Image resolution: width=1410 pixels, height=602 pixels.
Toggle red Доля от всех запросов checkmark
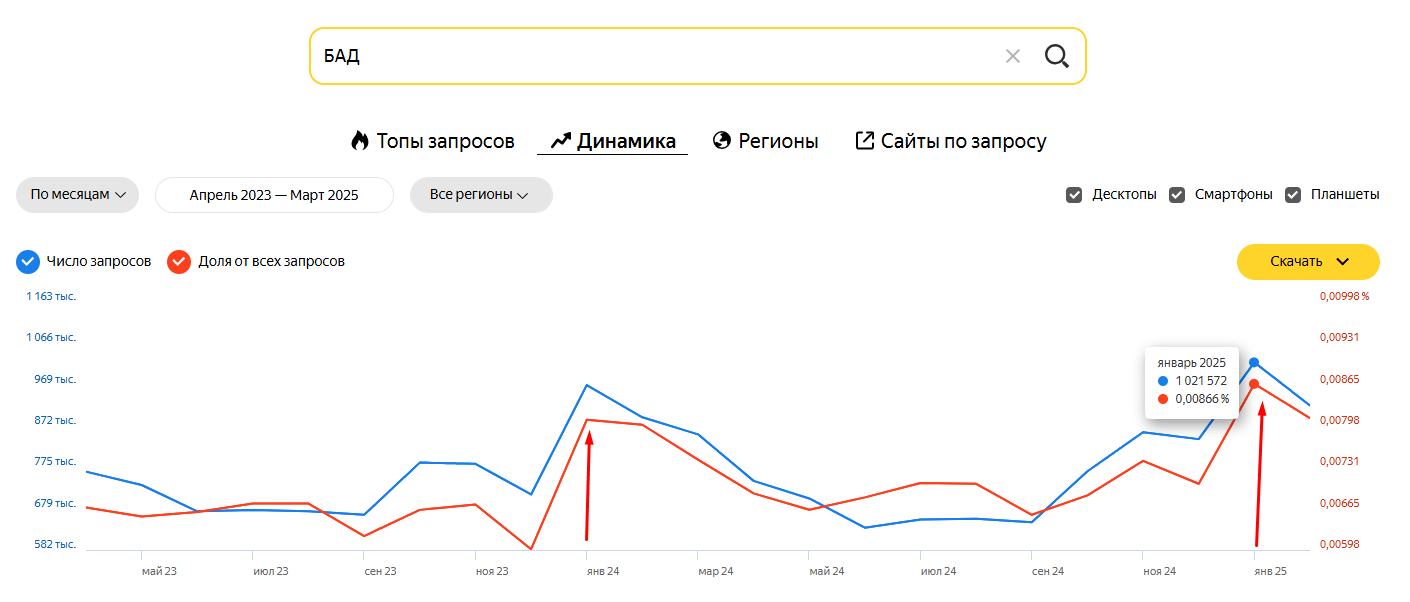[x=180, y=262]
